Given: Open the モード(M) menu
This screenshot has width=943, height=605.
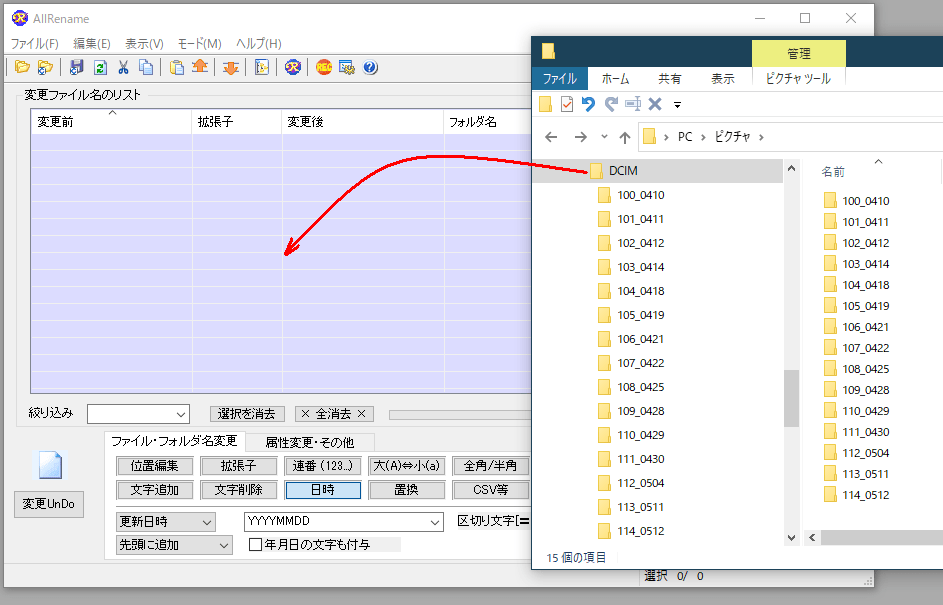Looking at the screenshot, I should coord(199,44).
